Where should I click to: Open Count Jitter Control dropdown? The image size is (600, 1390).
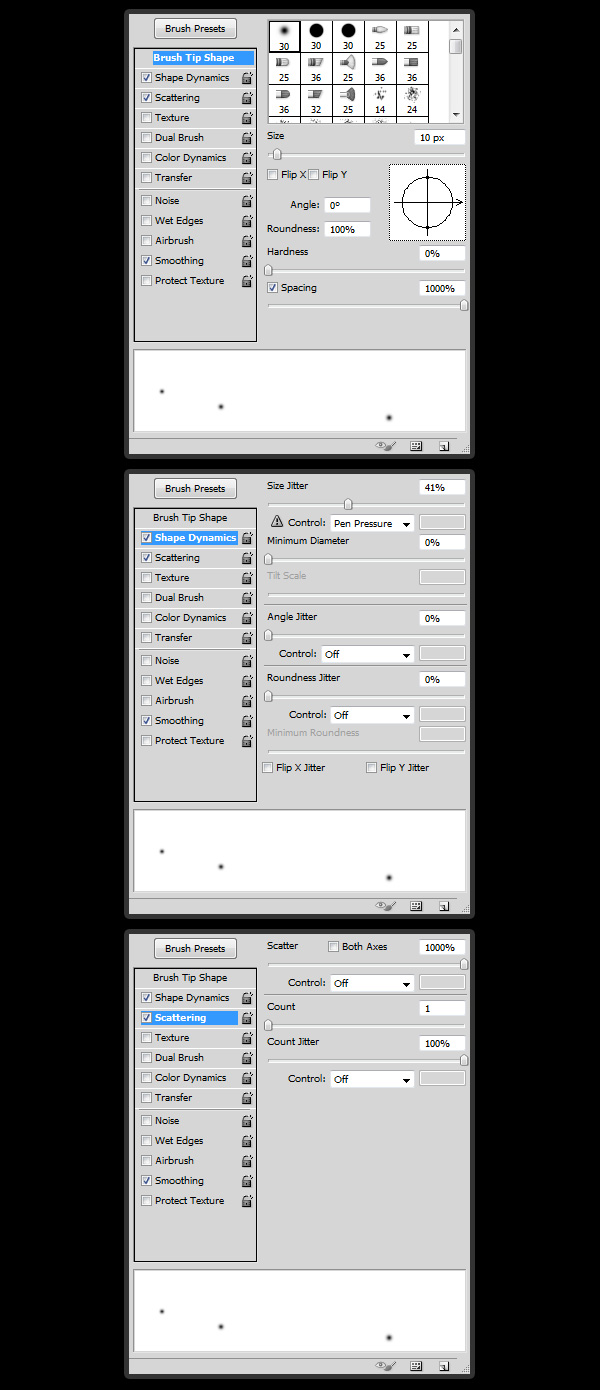tap(372, 1079)
